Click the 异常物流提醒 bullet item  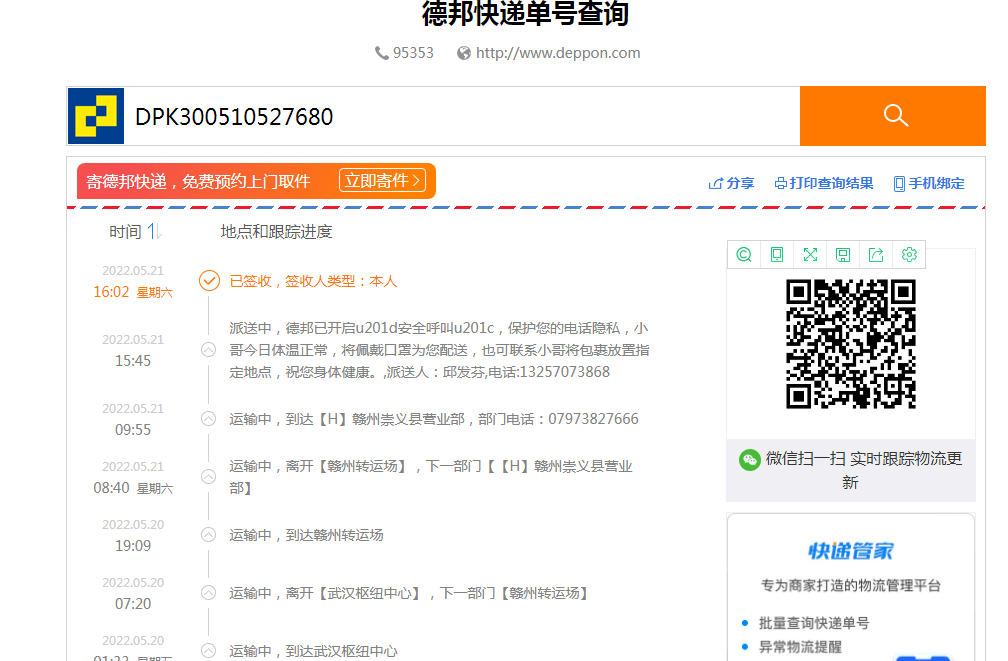800,647
